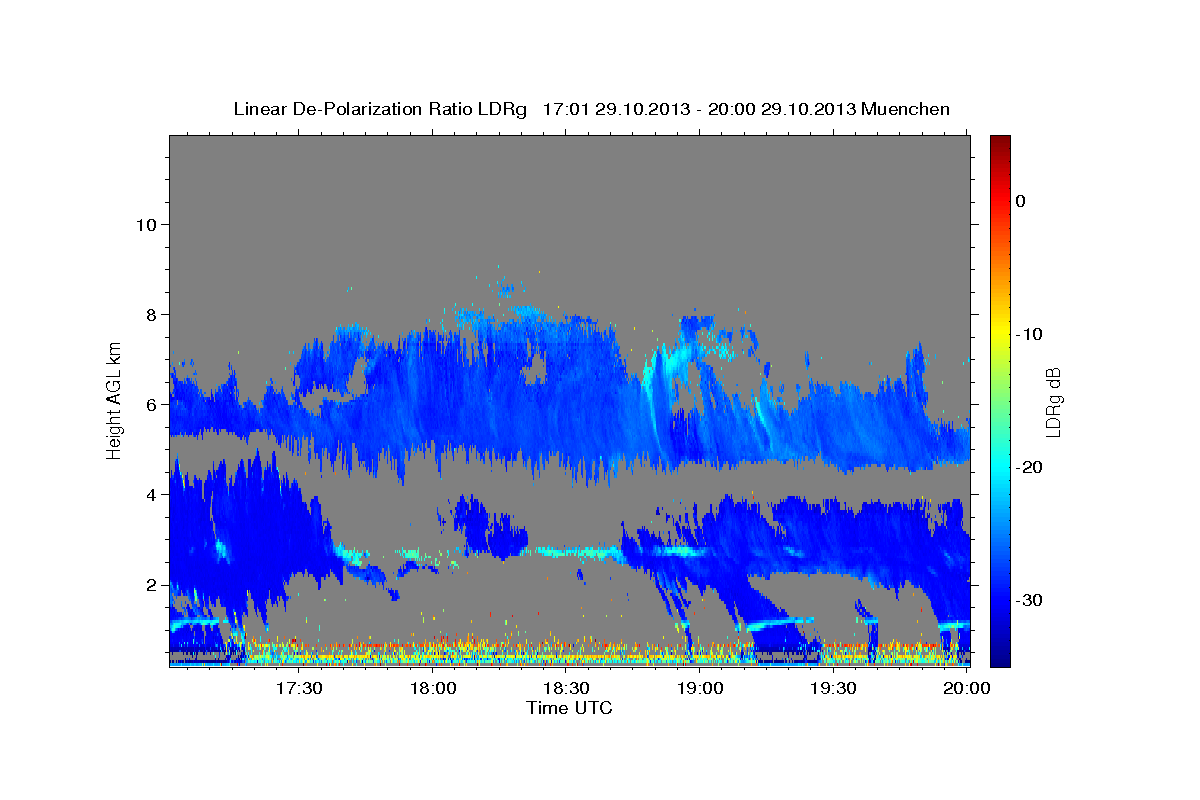
Task: Click the colorbar label 'LDRg dB'
Action: click(x=1052, y=403)
